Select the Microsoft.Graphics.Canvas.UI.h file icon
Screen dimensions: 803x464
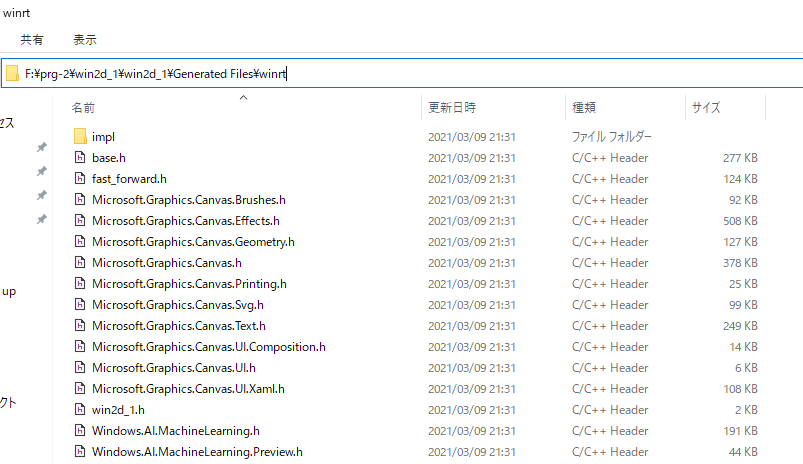coord(80,368)
